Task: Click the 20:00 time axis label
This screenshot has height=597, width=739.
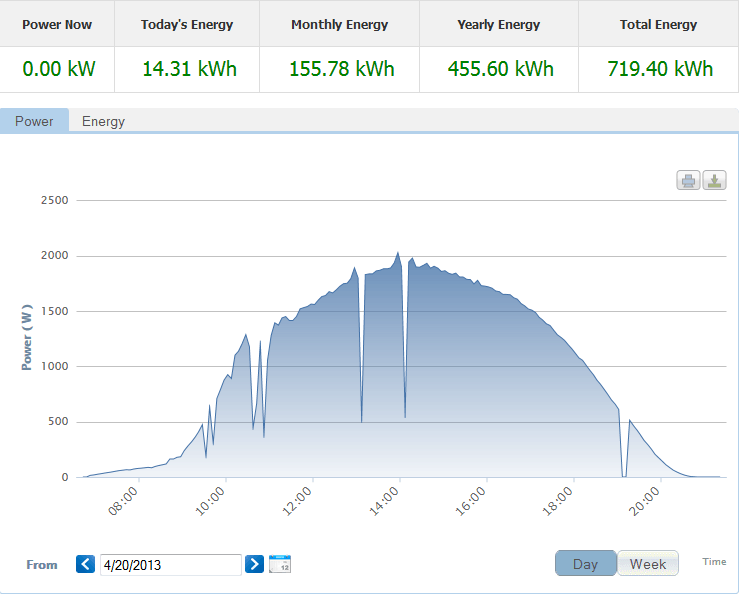Action: click(x=645, y=501)
